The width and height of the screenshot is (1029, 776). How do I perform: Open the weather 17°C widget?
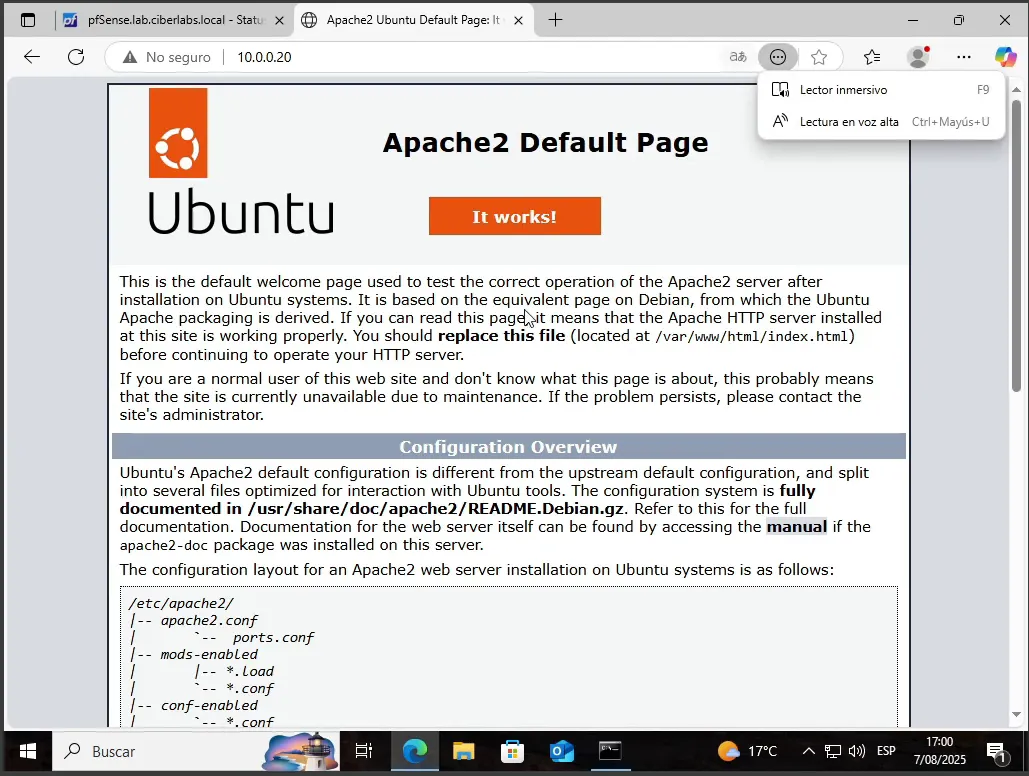(747, 751)
